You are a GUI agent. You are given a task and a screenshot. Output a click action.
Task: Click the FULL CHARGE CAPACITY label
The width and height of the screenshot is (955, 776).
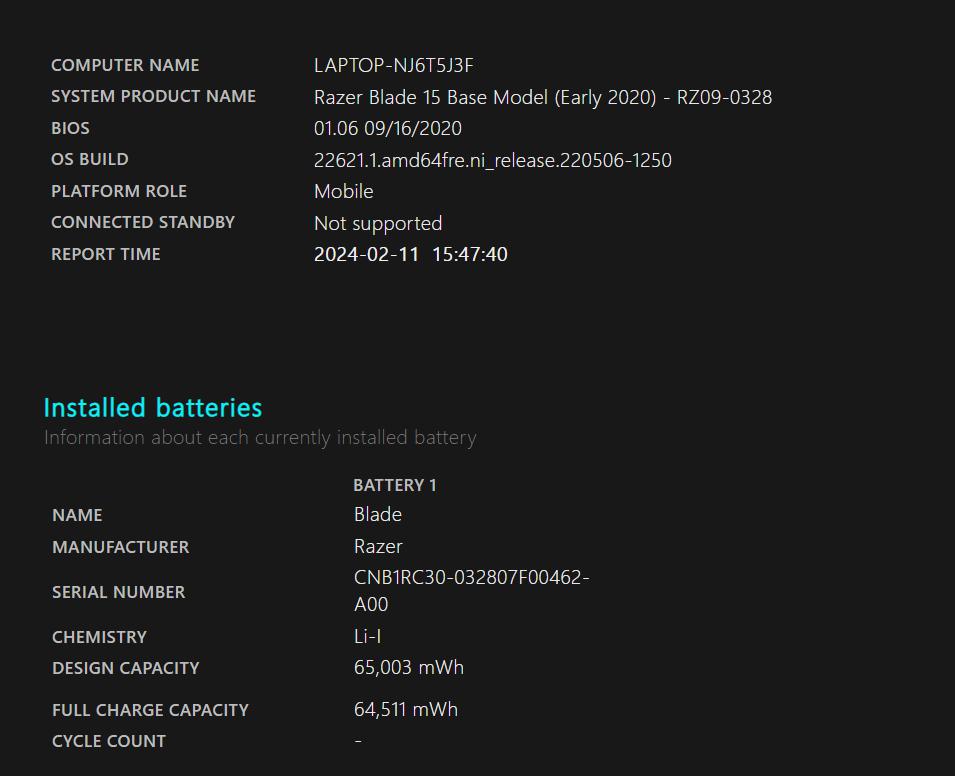(x=150, y=710)
